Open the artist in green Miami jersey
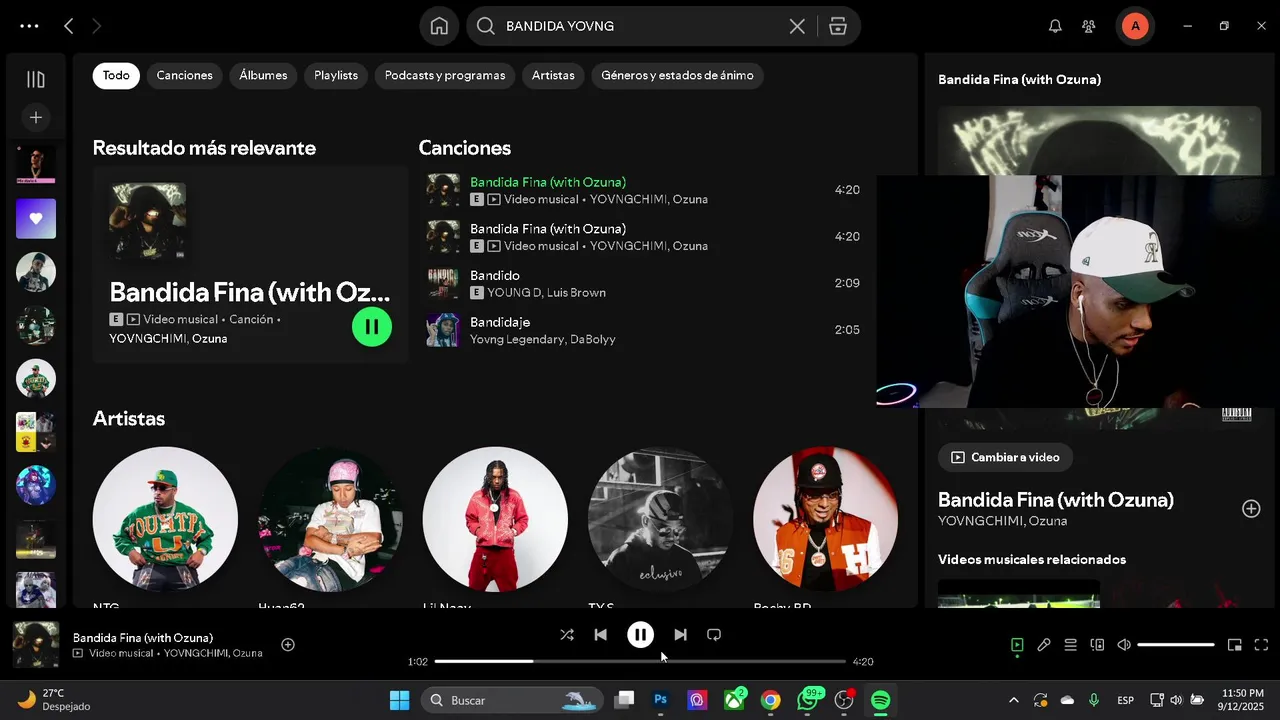Screen dimensions: 1280x720 pos(165,519)
